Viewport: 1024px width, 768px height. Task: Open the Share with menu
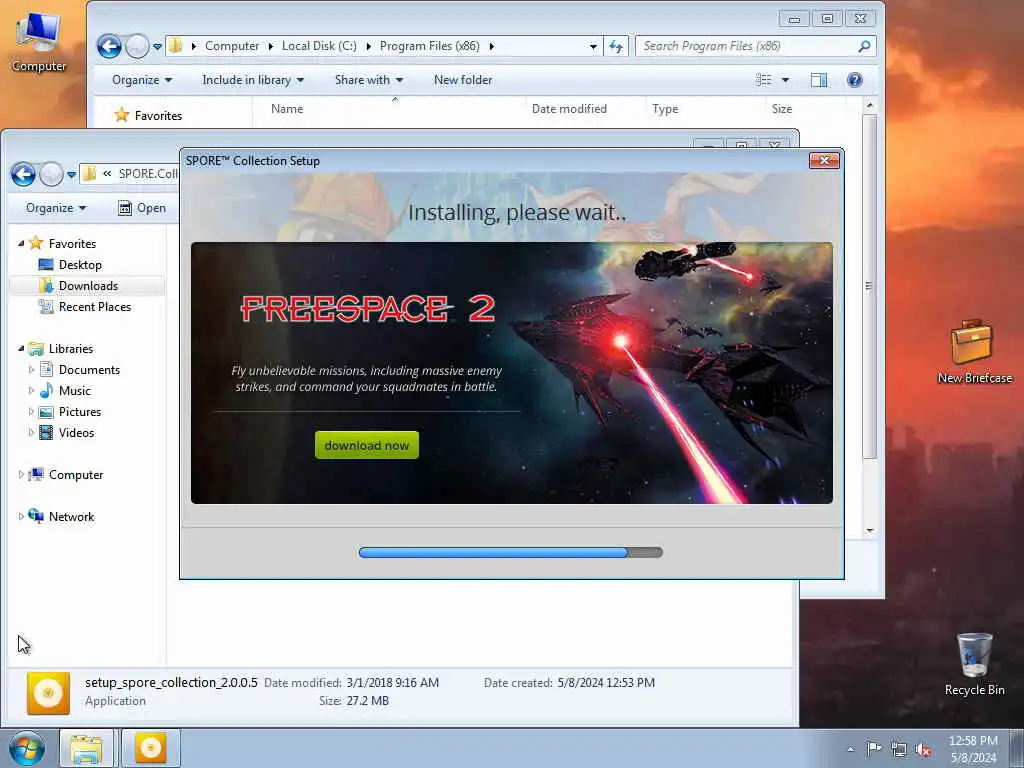point(368,80)
